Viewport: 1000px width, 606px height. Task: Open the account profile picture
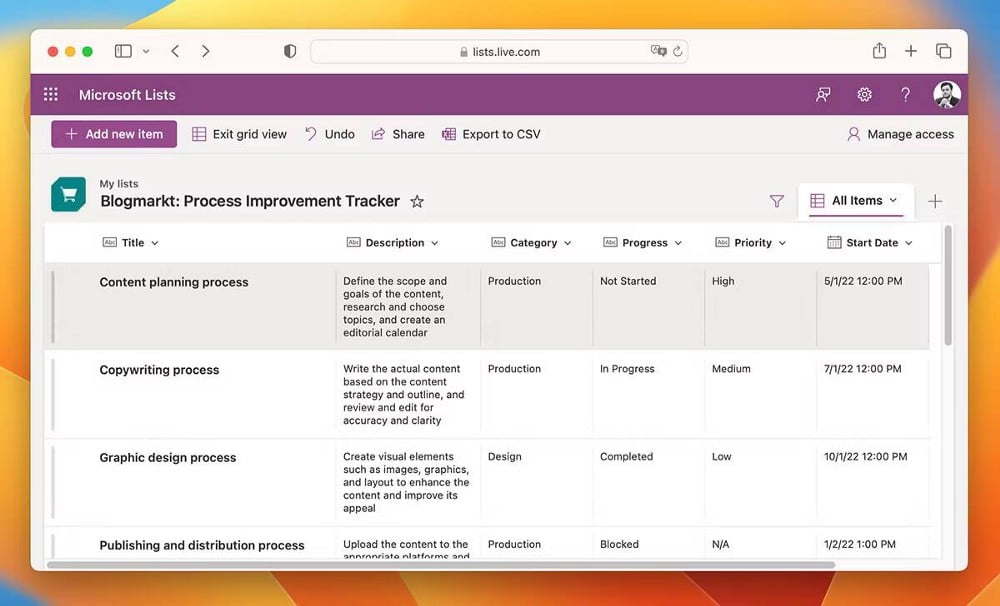[947, 94]
